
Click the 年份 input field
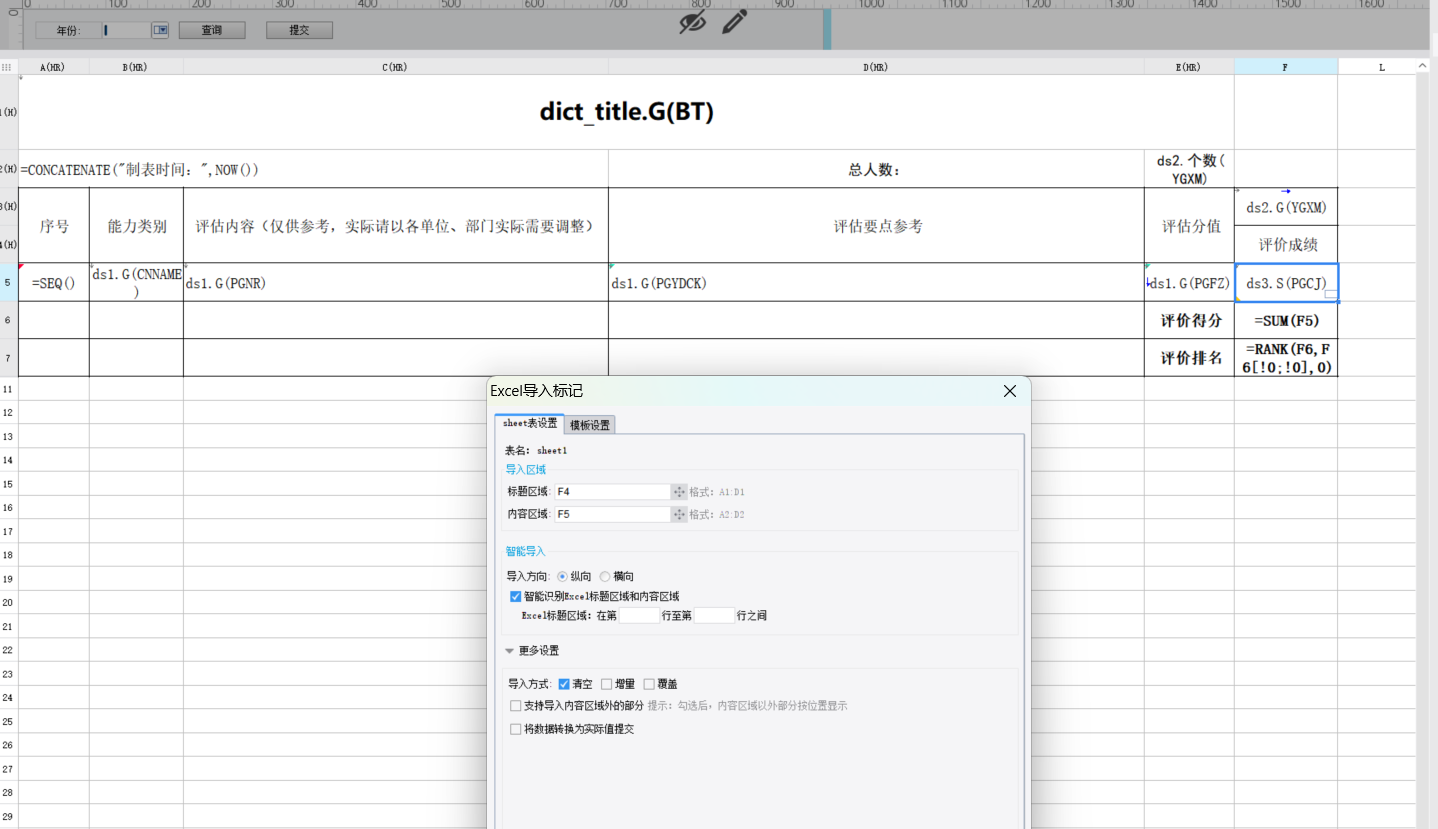pyautogui.click(x=125, y=30)
